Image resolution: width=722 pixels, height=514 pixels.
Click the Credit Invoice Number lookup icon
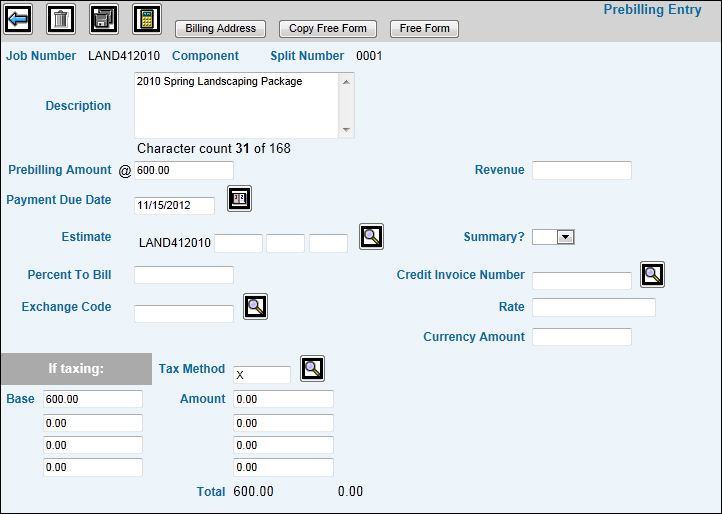(x=652, y=275)
